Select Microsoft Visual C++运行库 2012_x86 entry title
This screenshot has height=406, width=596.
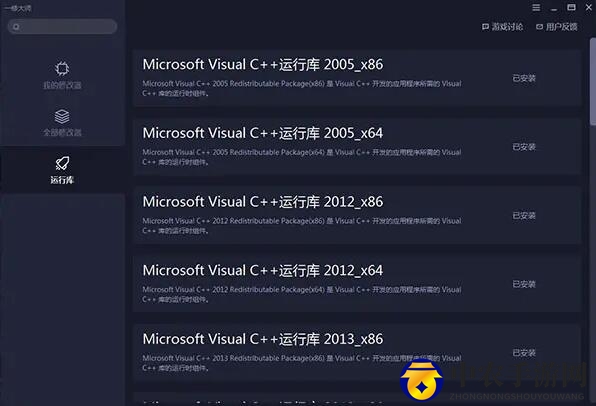click(263, 202)
